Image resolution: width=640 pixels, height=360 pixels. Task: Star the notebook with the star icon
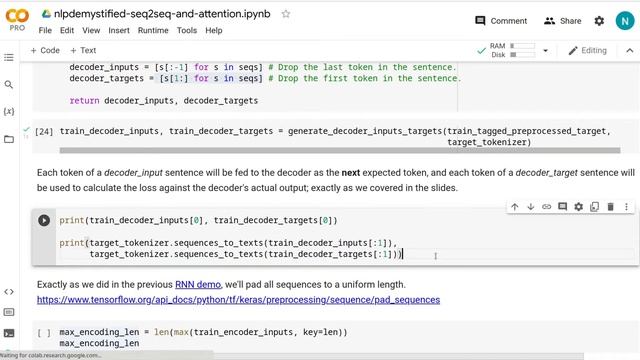286,14
